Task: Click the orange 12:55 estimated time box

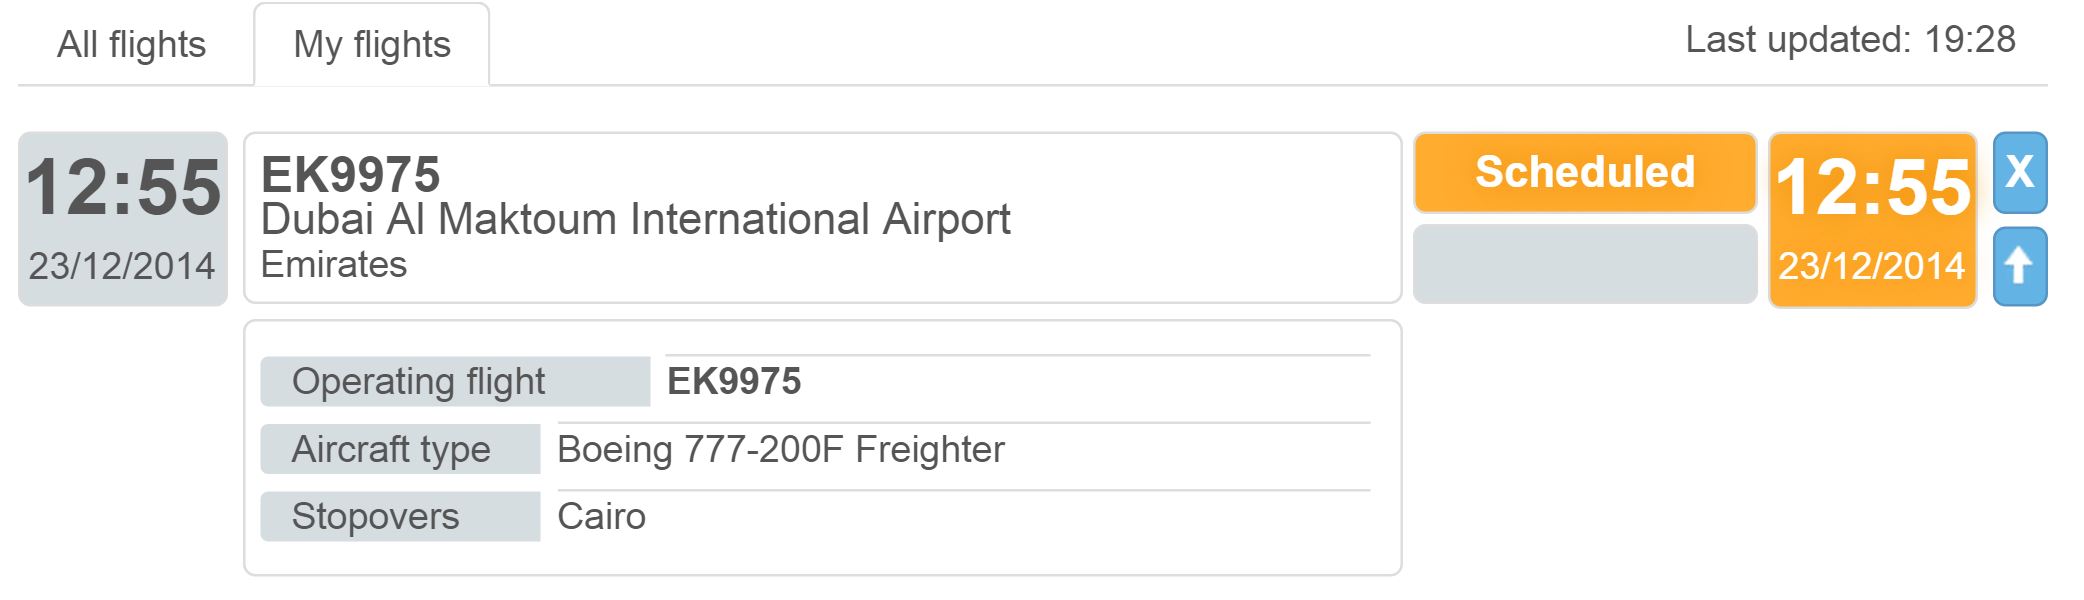Action: [x=1873, y=220]
